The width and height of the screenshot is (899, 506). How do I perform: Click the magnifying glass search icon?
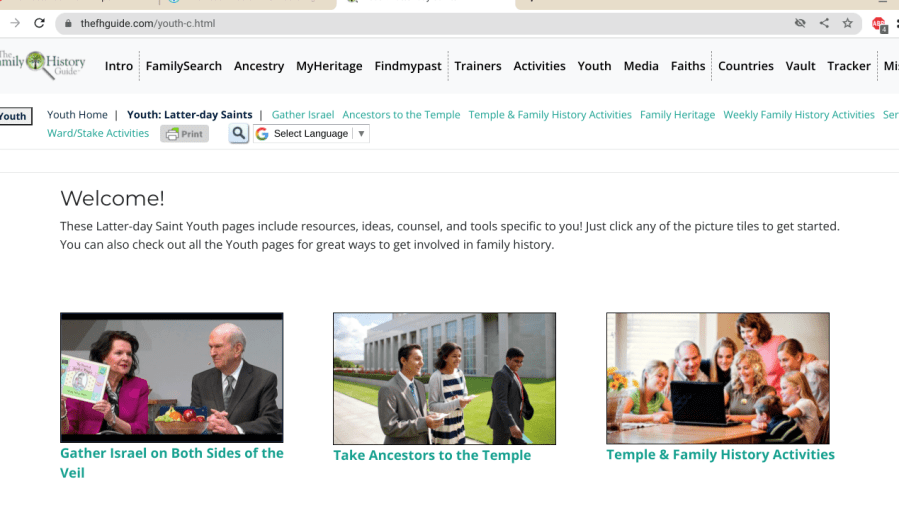click(238, 134)
